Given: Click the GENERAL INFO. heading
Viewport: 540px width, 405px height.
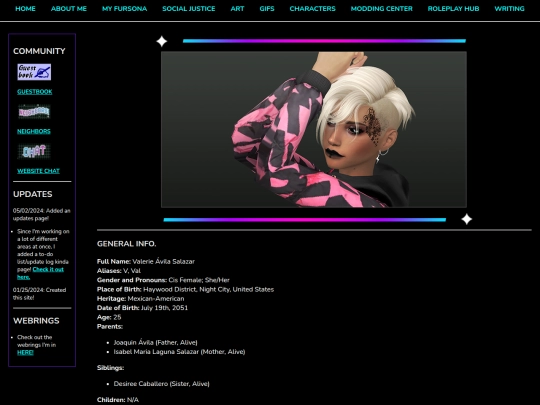Looking at the screenshot, I should coord(126,244).
